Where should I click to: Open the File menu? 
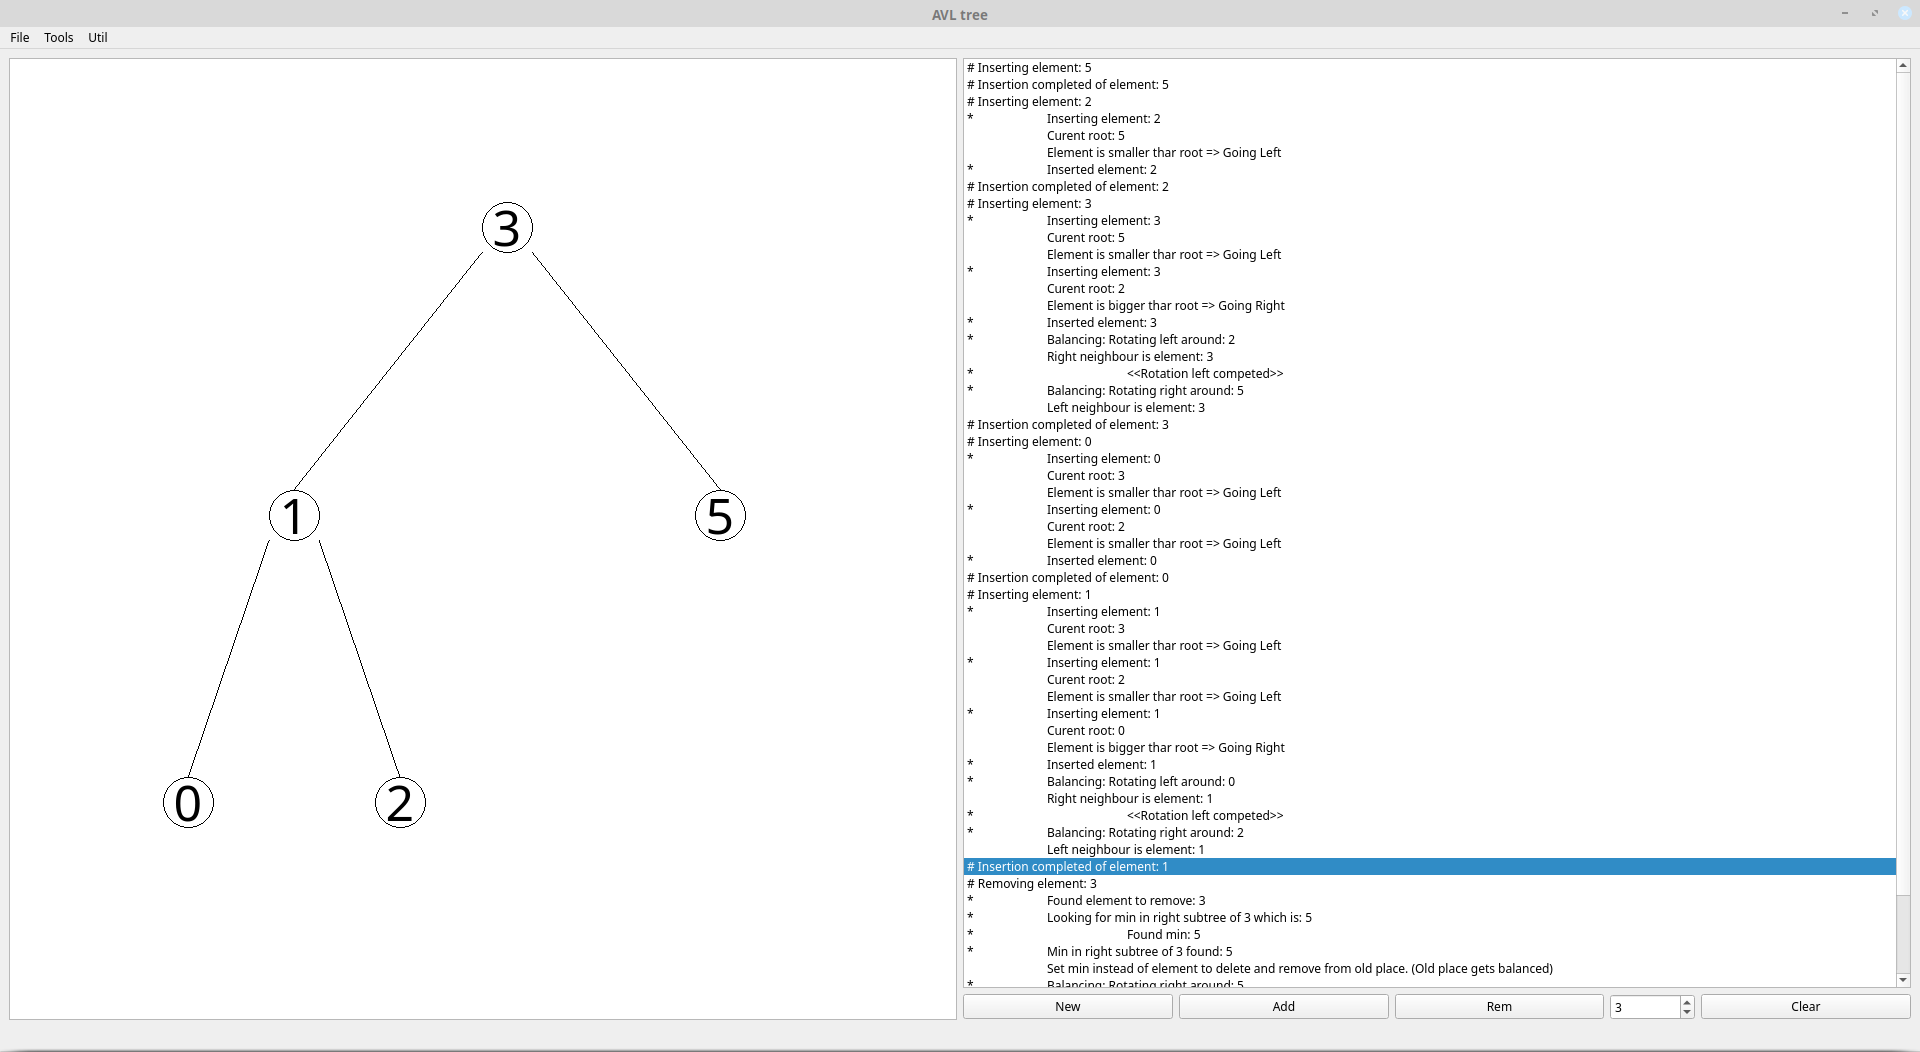(20, 38)
